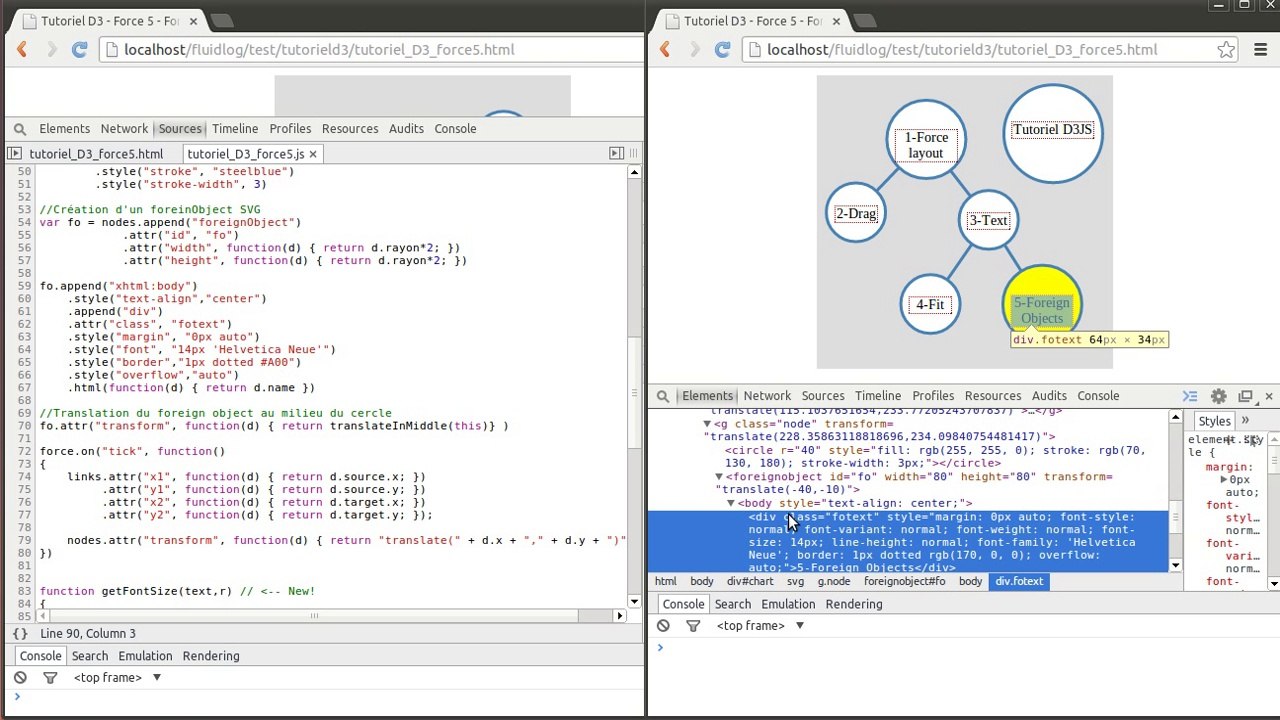
Task: Close the right Tutoriel D3 browser tab
Action: point(834,21)
